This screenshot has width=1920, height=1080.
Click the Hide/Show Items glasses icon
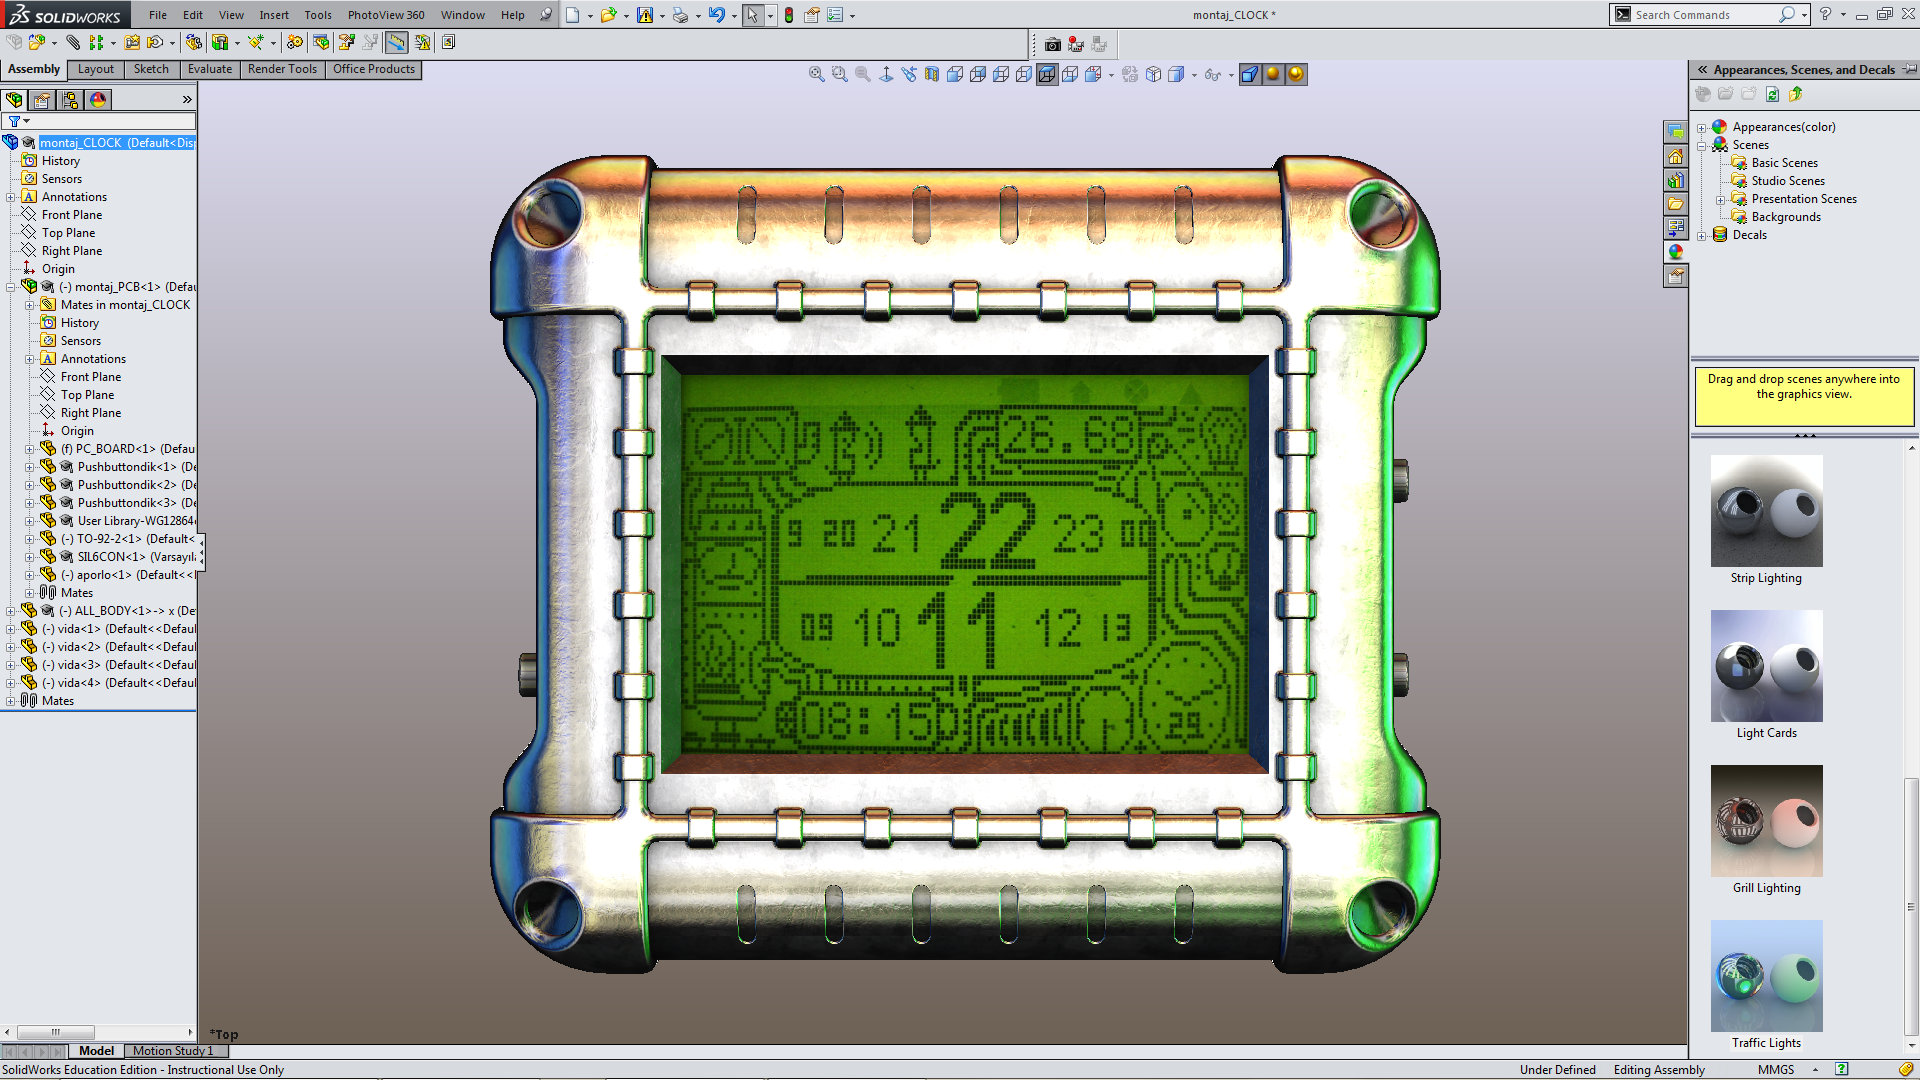[x=1212, y=74]
